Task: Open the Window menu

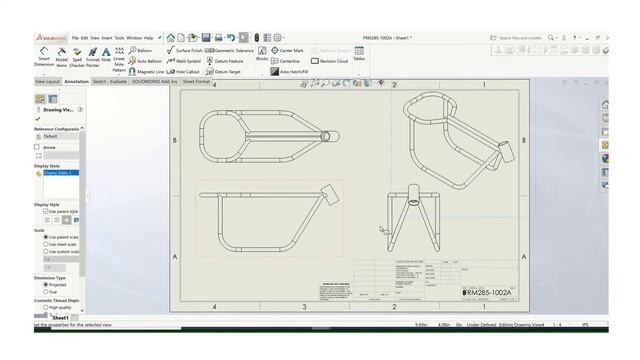Action: click(x=134, y=38)
